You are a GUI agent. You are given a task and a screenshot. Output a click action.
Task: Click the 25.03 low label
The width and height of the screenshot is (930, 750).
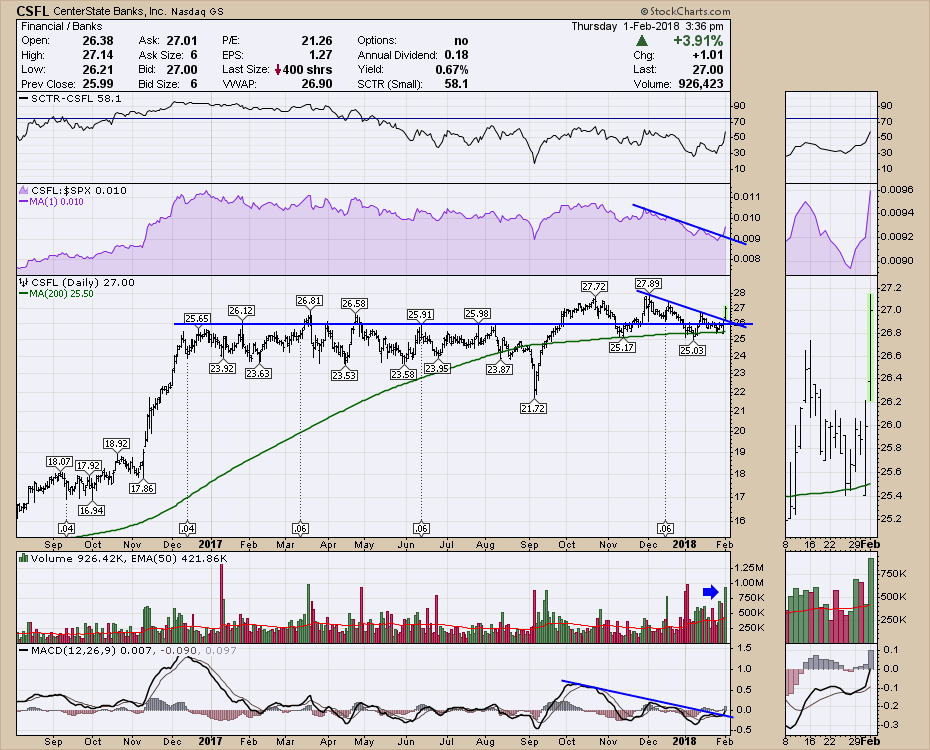click(692, 350)
